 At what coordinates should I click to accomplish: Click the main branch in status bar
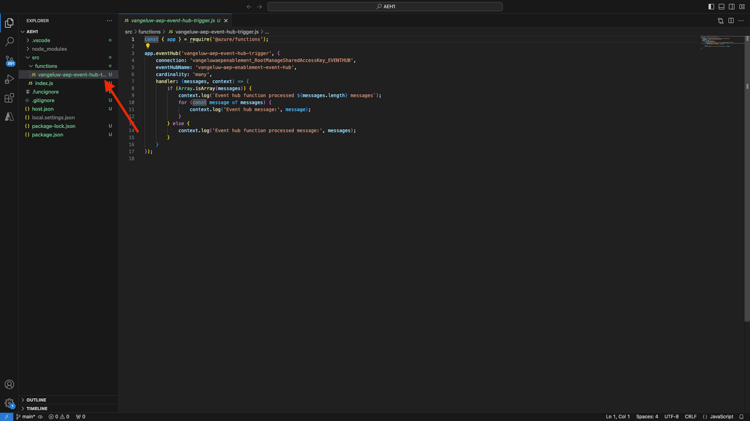(27, 417)
